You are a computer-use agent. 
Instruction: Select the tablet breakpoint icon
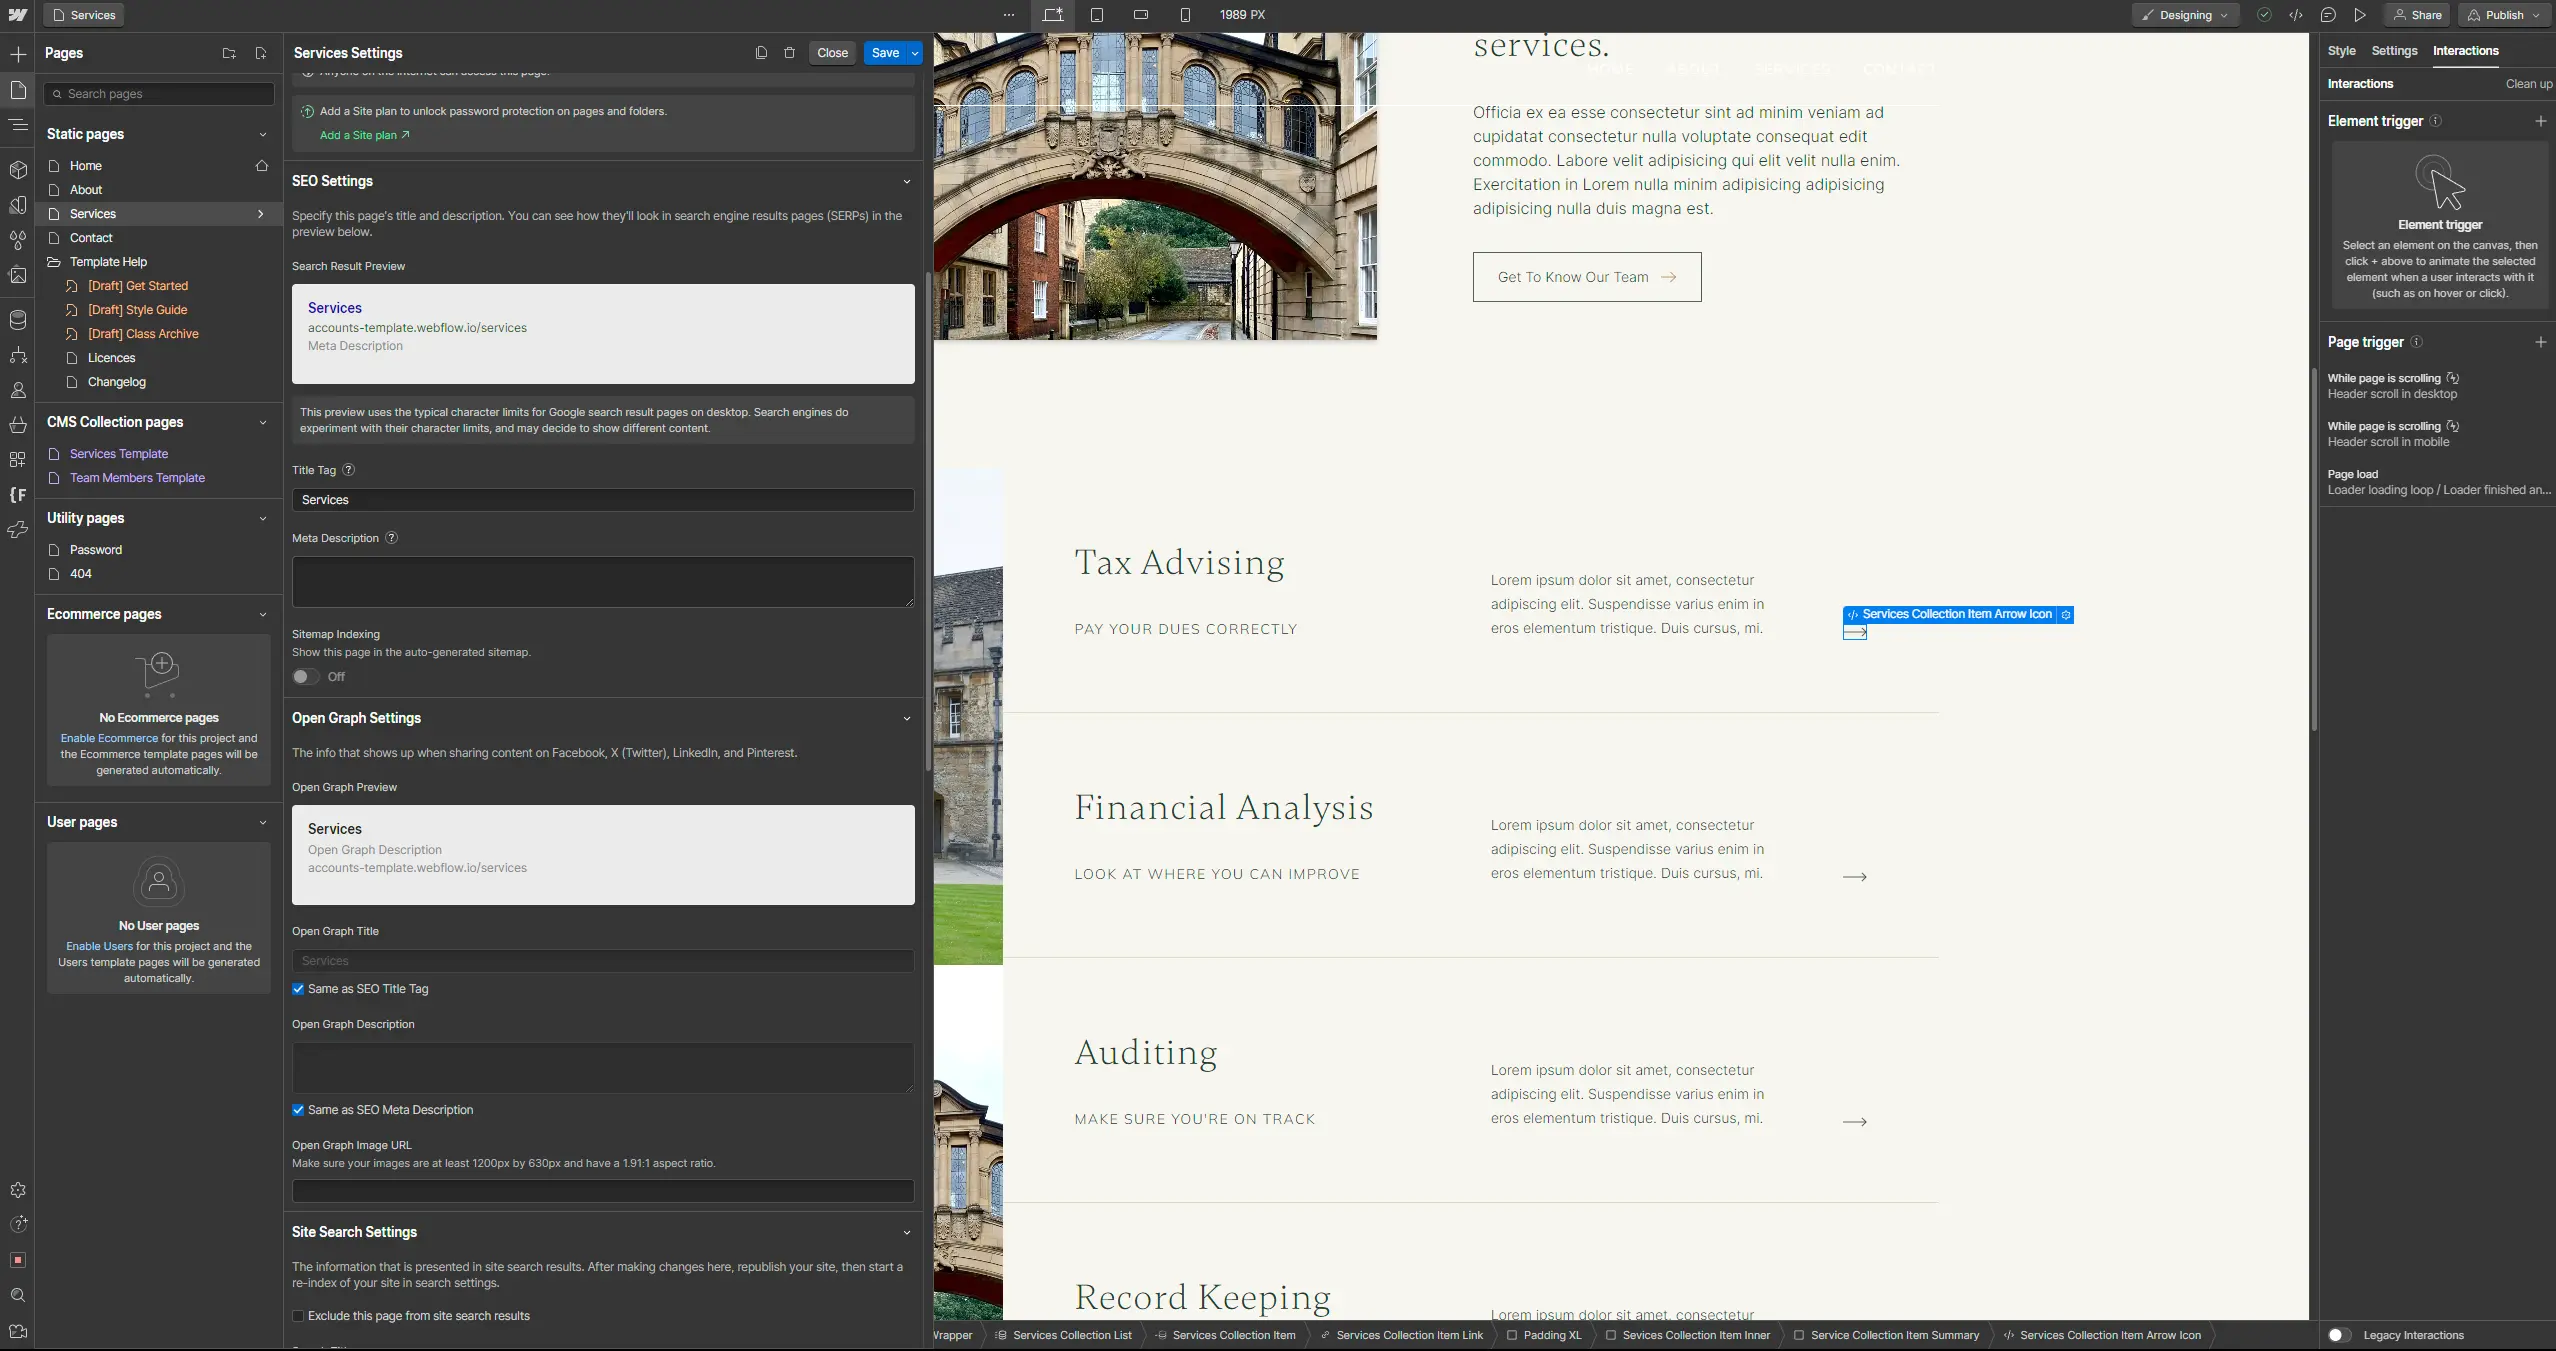tap(1097, 15)
